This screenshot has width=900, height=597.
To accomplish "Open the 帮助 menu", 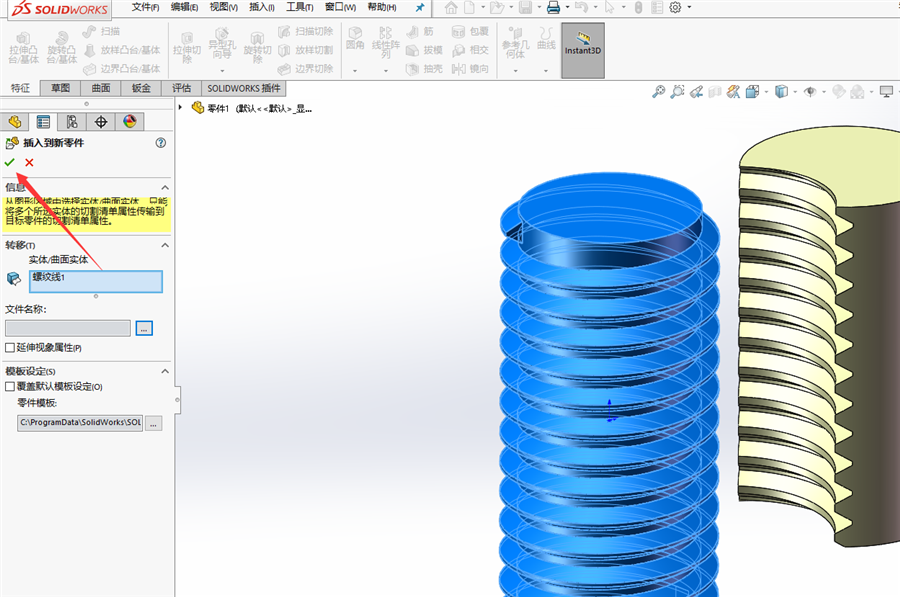I will coord(382,7).
